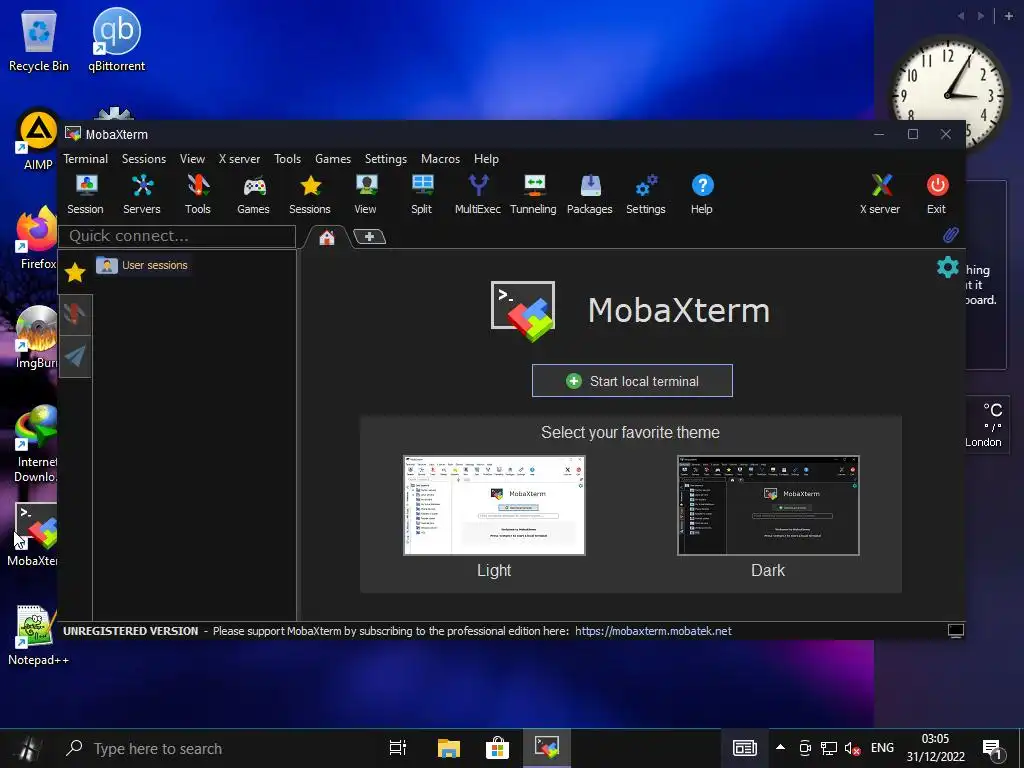Screen dimensions: 1024x768
Task: Open the Settings gears toolbar icon
Action: (x=646, y=194)
